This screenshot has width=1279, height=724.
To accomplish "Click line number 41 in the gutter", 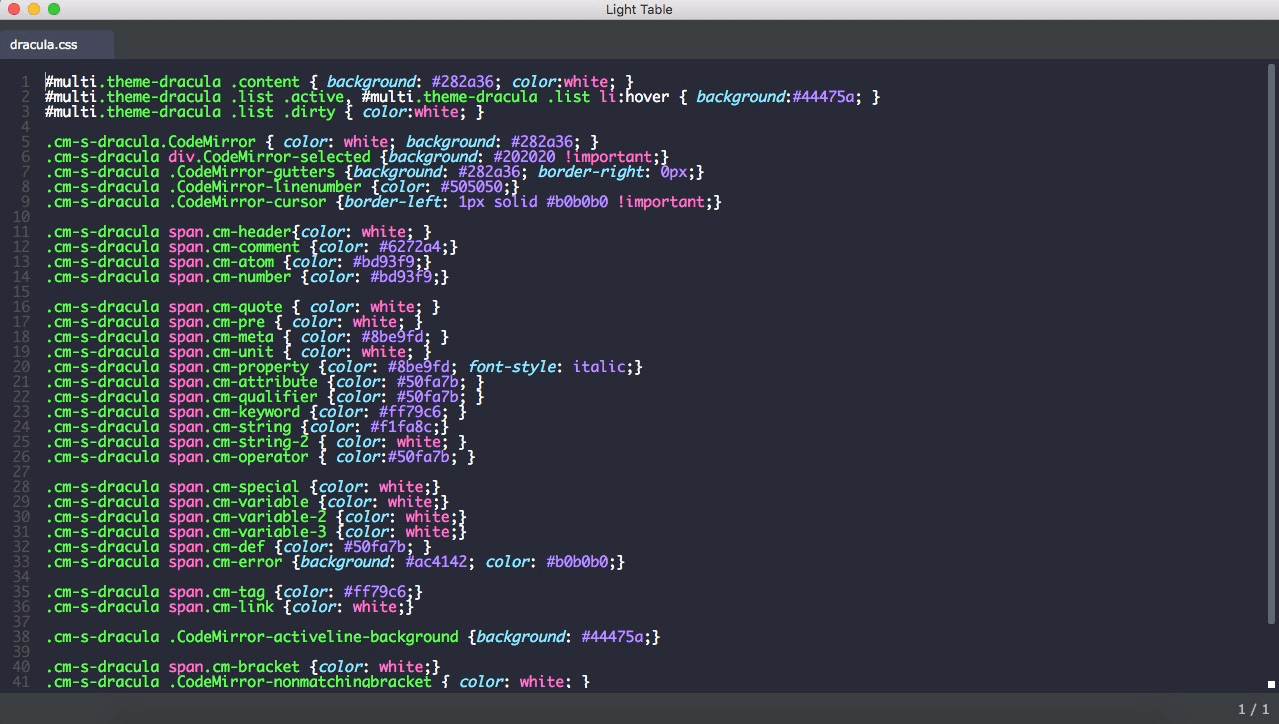I will point(22,681).
